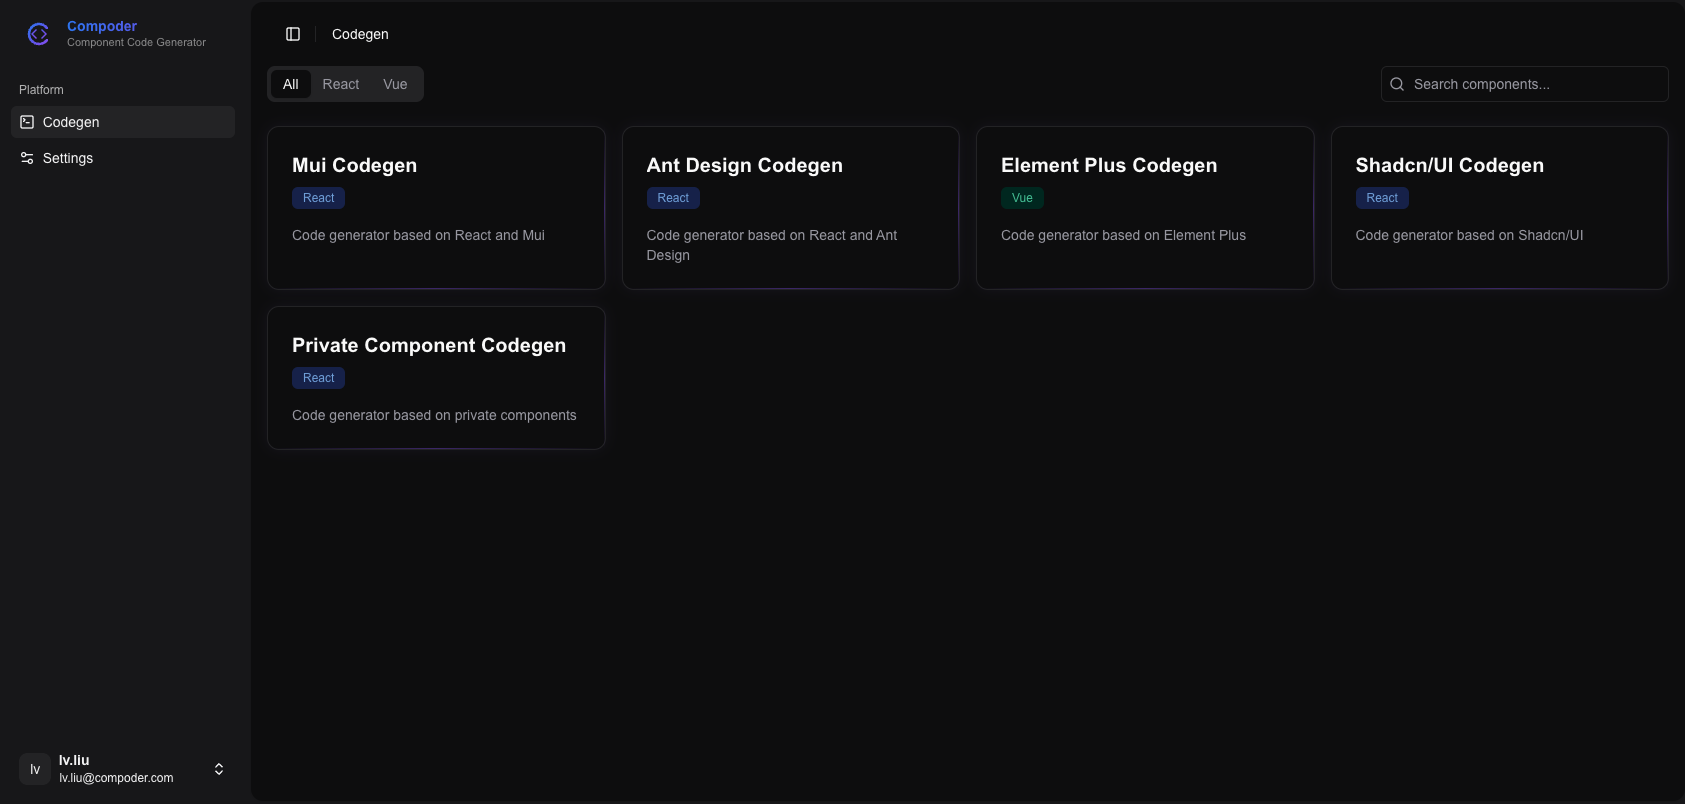The image size is (1685, 804).
Task: Click the React badge on Private Component Codegen
Action: point(319,378)
